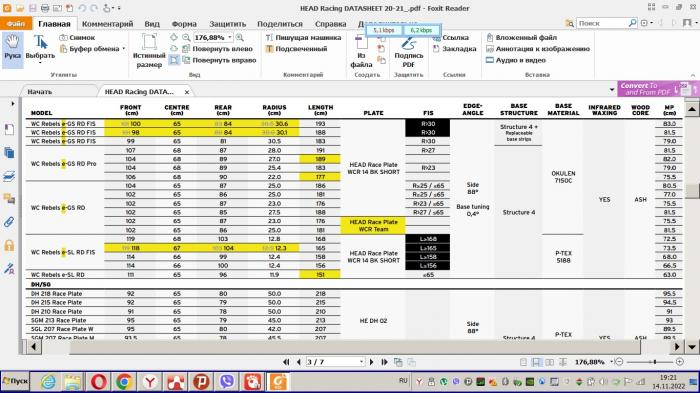Click in the Поиск search field
The image size is (700, 393).
602,23
